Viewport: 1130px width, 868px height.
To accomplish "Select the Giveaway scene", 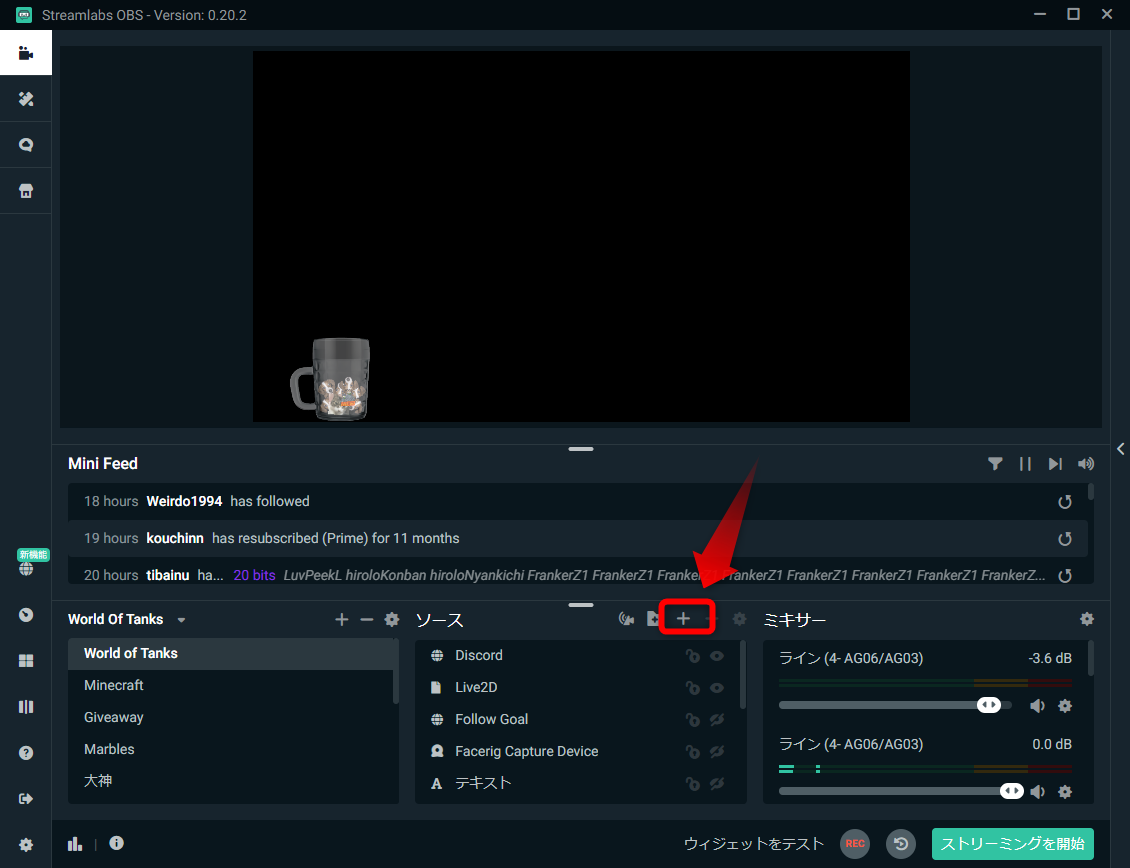I will tap(232, 717).
